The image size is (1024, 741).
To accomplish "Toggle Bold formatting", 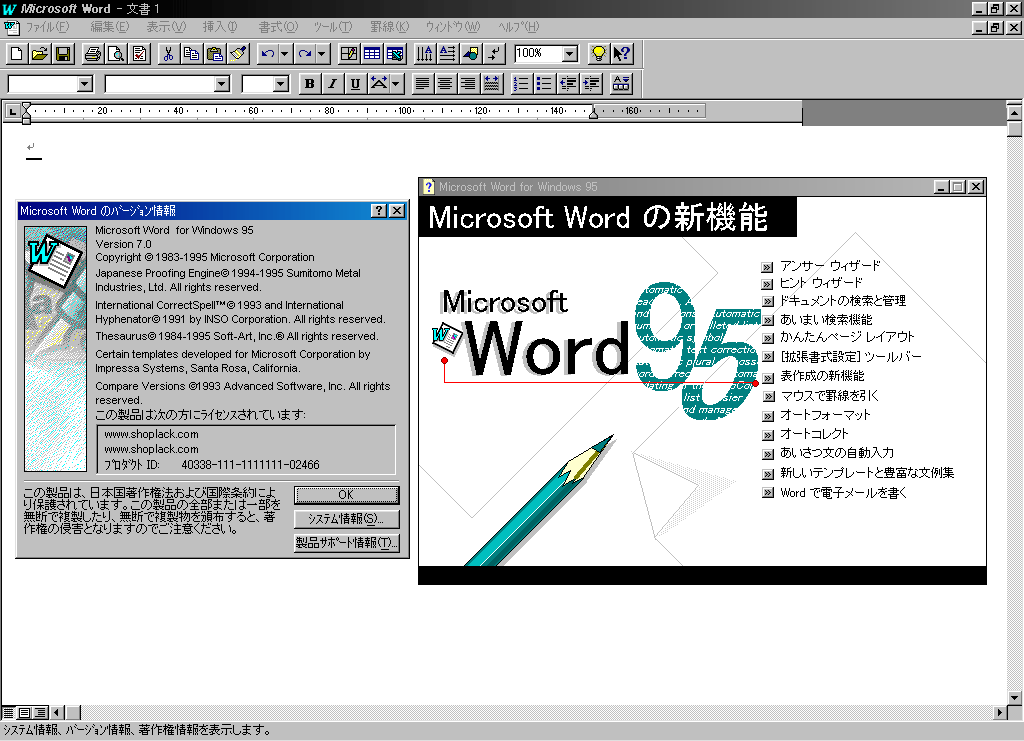I will pyautogui.click(x=309, y=84).
